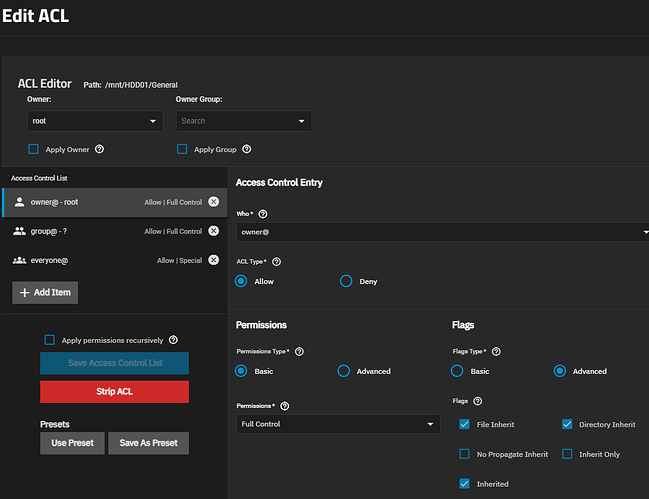Show help for the Permissions dropdown
Viewport: 649px width, 499px height.
tap(285, 406)
